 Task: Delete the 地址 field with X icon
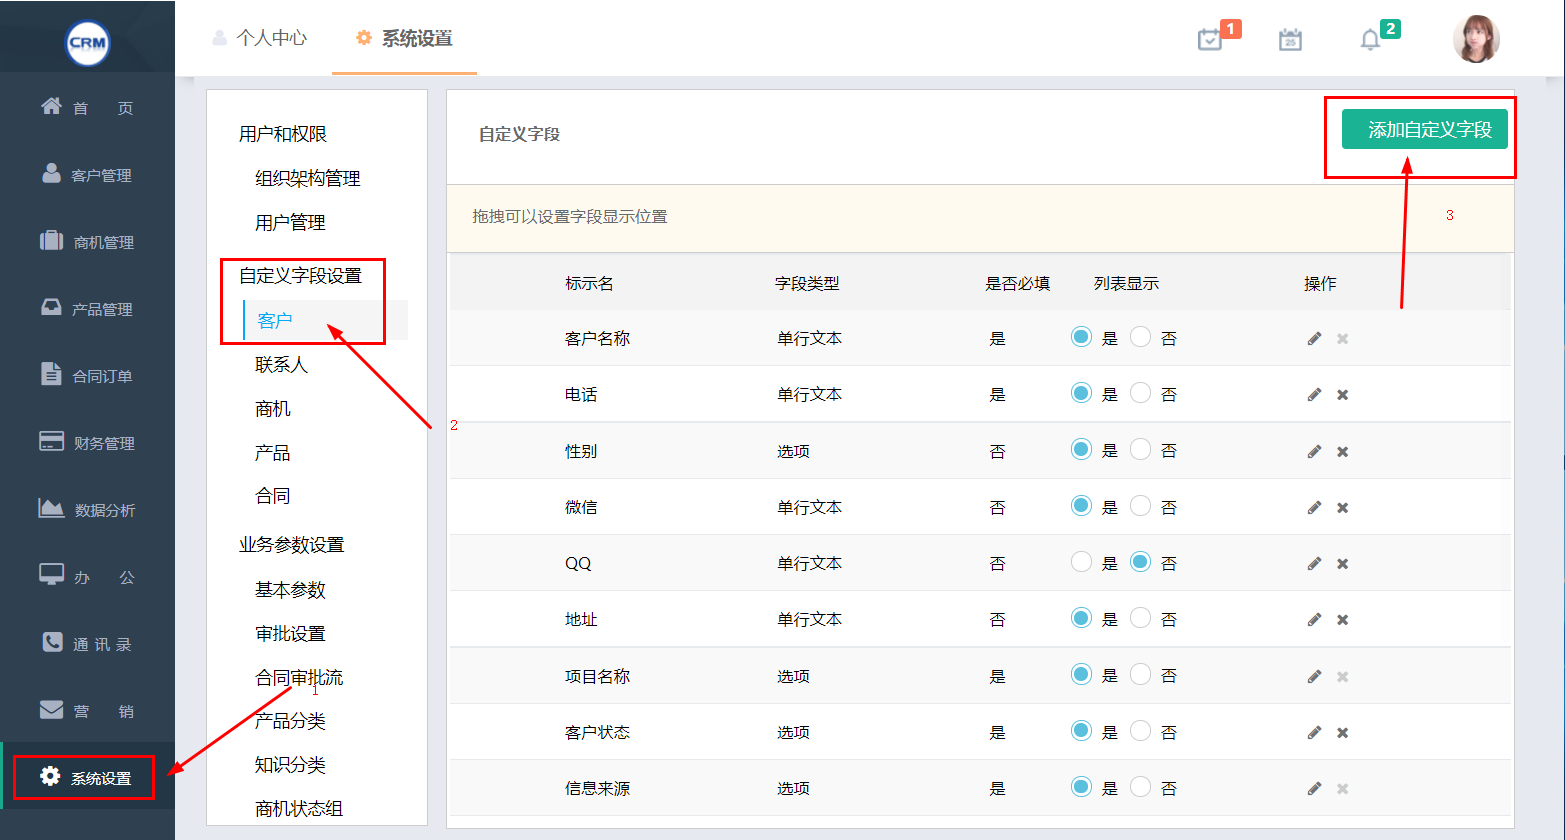tap(1343, 620)
